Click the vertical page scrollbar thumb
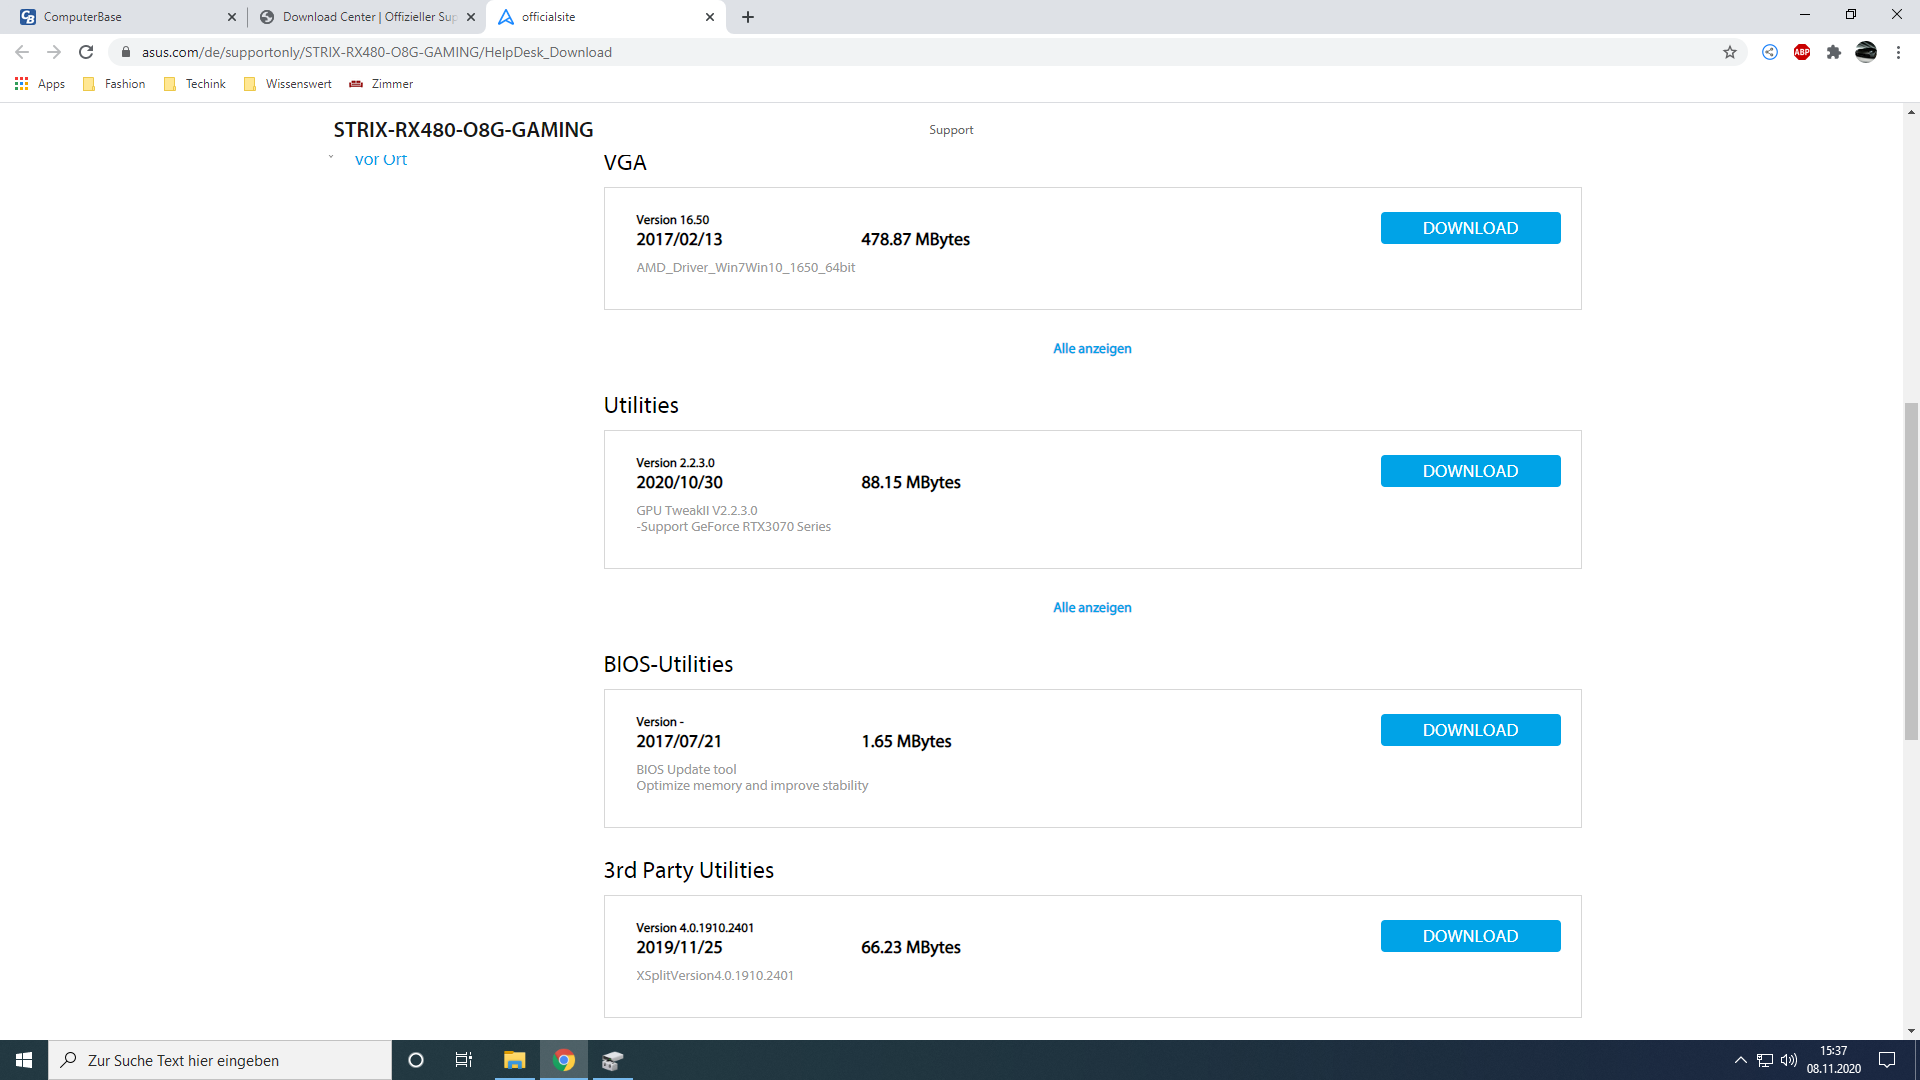1920x1080 pixels. [x=1911, y=570]
